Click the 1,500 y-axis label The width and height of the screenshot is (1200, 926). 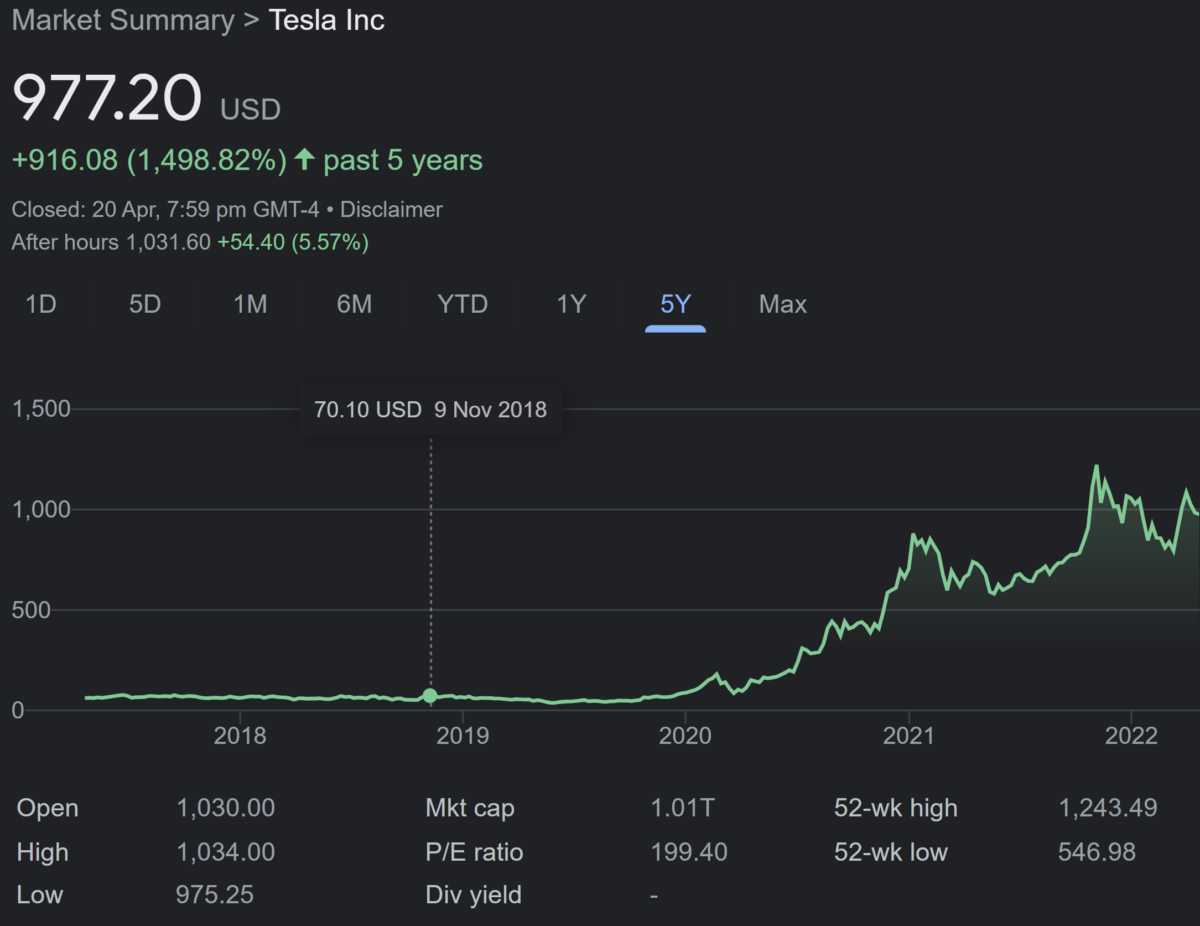41,409
